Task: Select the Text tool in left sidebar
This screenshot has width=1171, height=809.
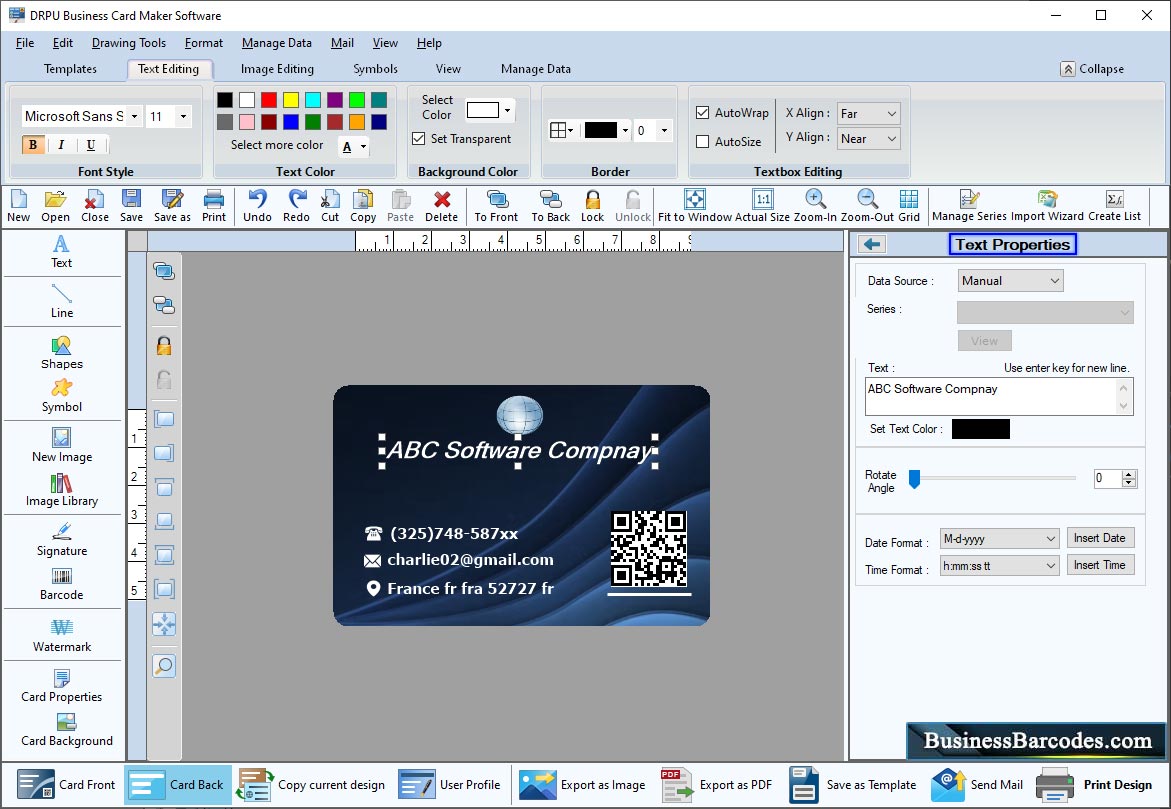Action: click(x=61, y=251)
